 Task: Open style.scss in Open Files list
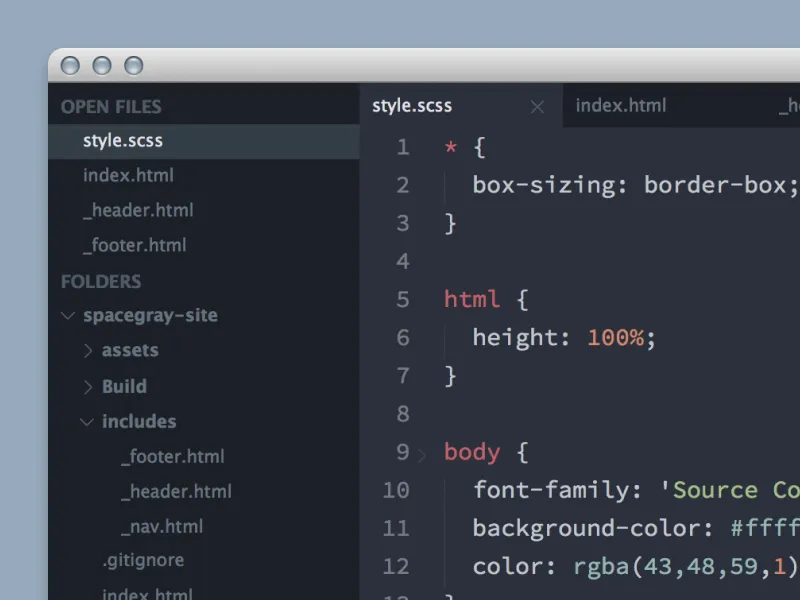123,141
